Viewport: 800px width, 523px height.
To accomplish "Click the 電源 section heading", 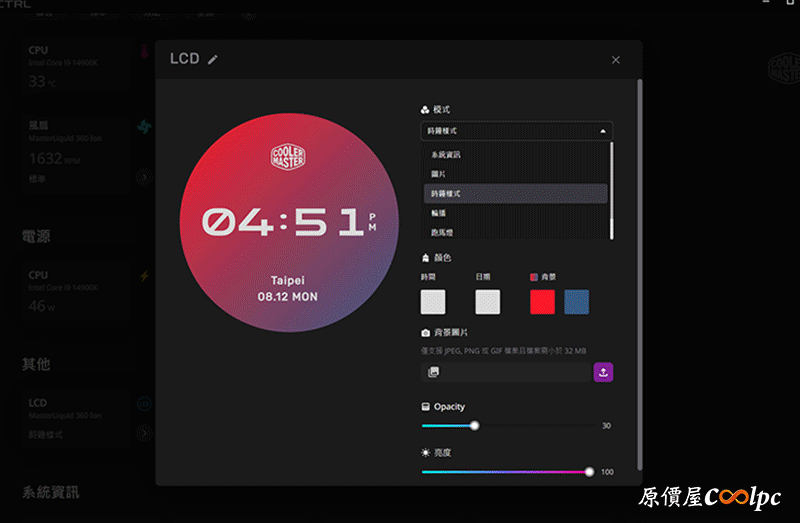I will (x=36, y=236).
